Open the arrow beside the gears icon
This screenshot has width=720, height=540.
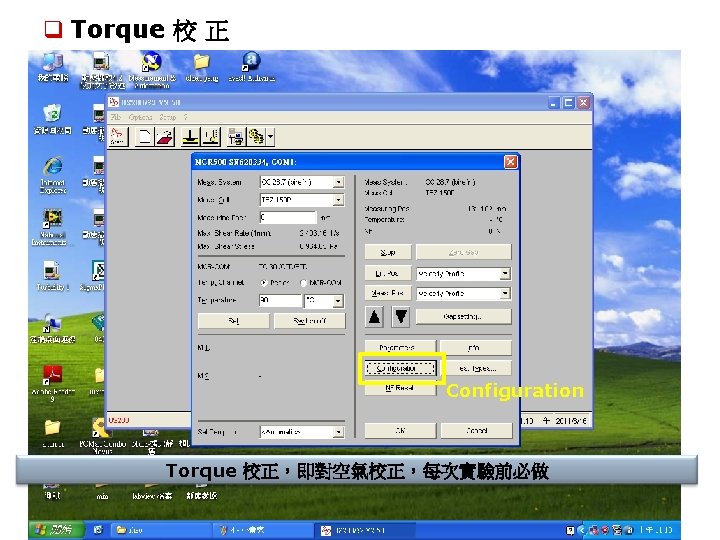click(270, 136)
